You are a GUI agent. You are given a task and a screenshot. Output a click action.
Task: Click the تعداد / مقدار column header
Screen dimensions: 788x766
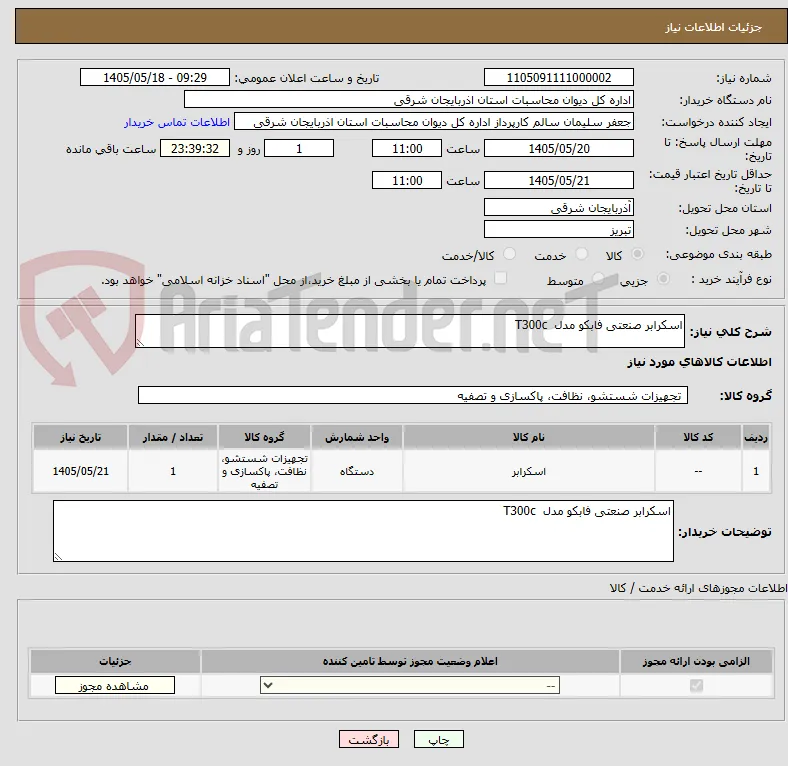(173, 437)
